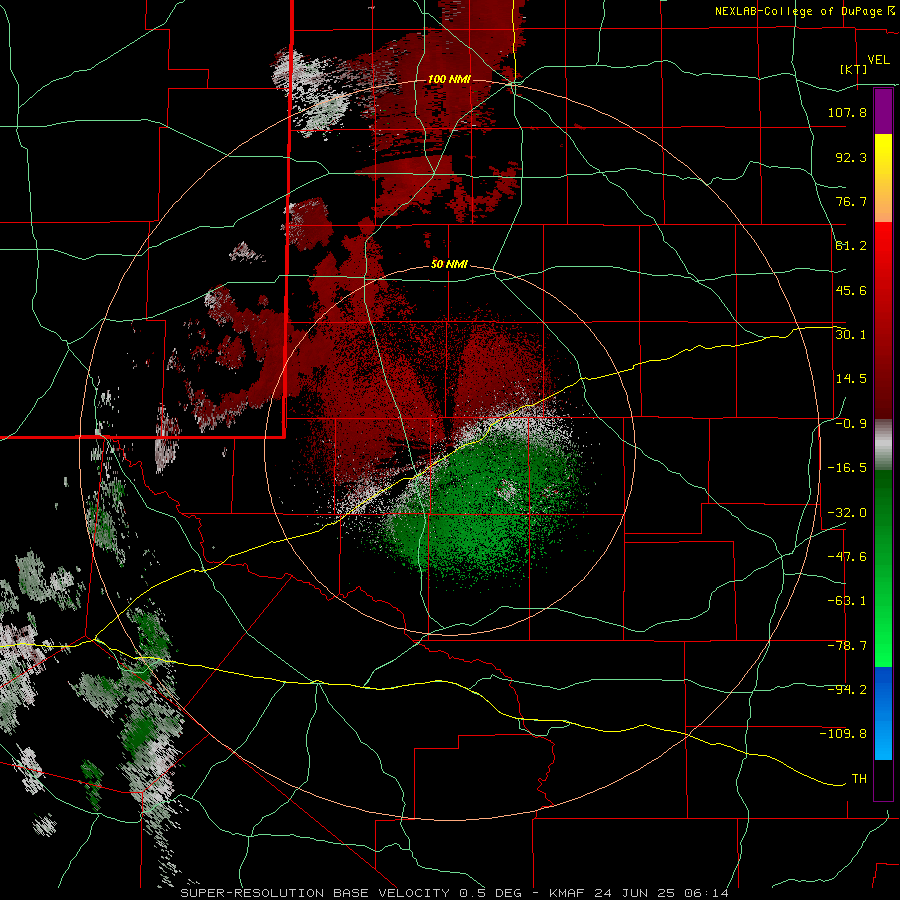Click the gray-white segment of the color bar
The height and width of the screenshot is (900, 900).
click(x=883, y=445)
